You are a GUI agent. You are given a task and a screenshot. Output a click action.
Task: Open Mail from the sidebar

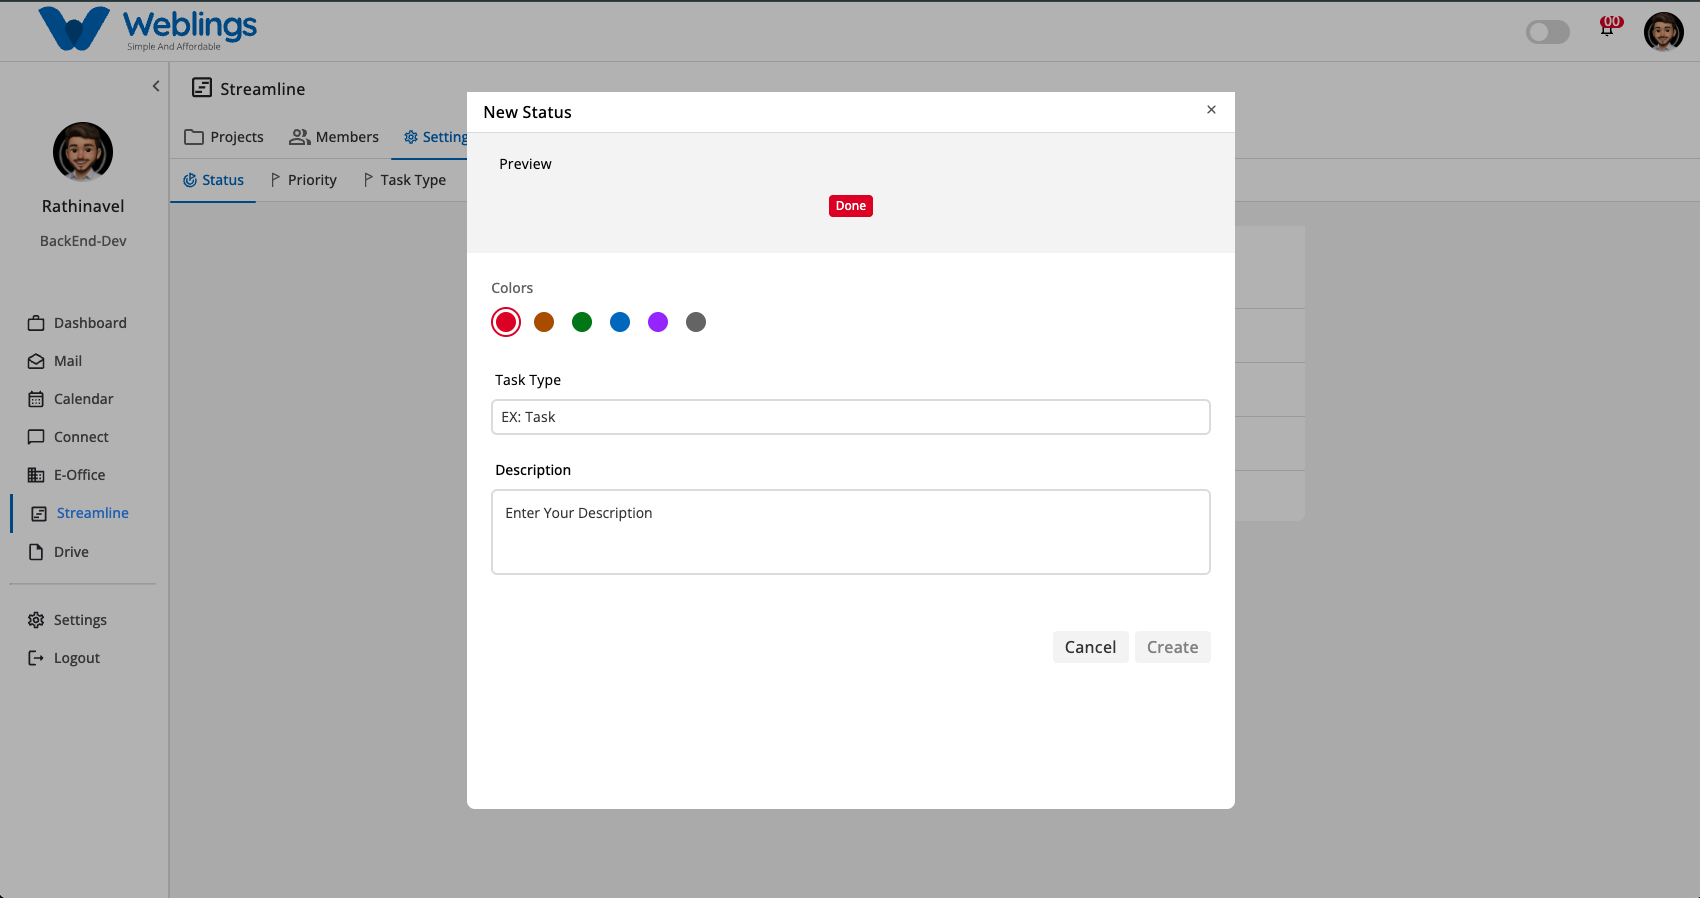55,361
